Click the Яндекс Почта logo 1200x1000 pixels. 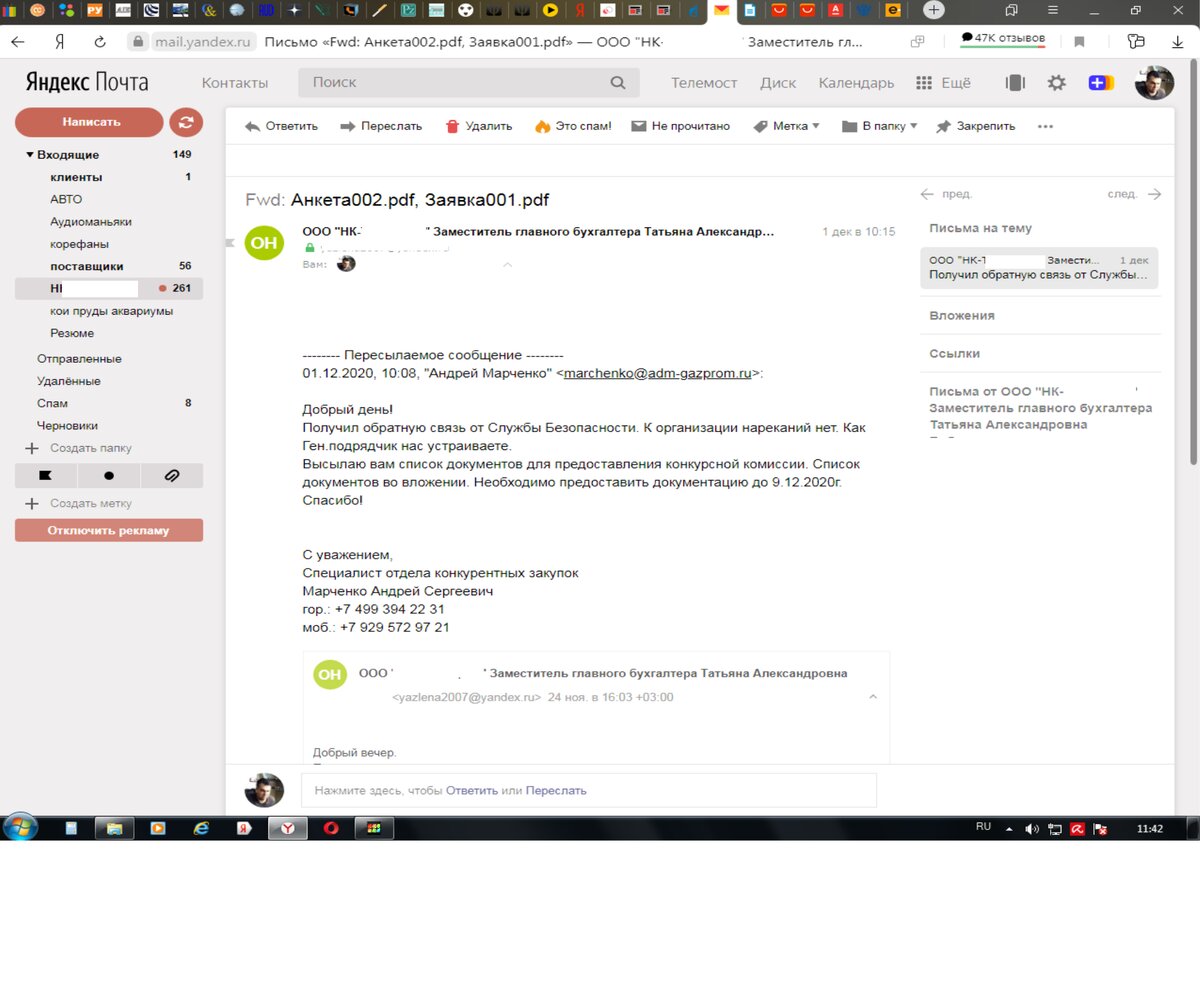click(x=86, y=82)
